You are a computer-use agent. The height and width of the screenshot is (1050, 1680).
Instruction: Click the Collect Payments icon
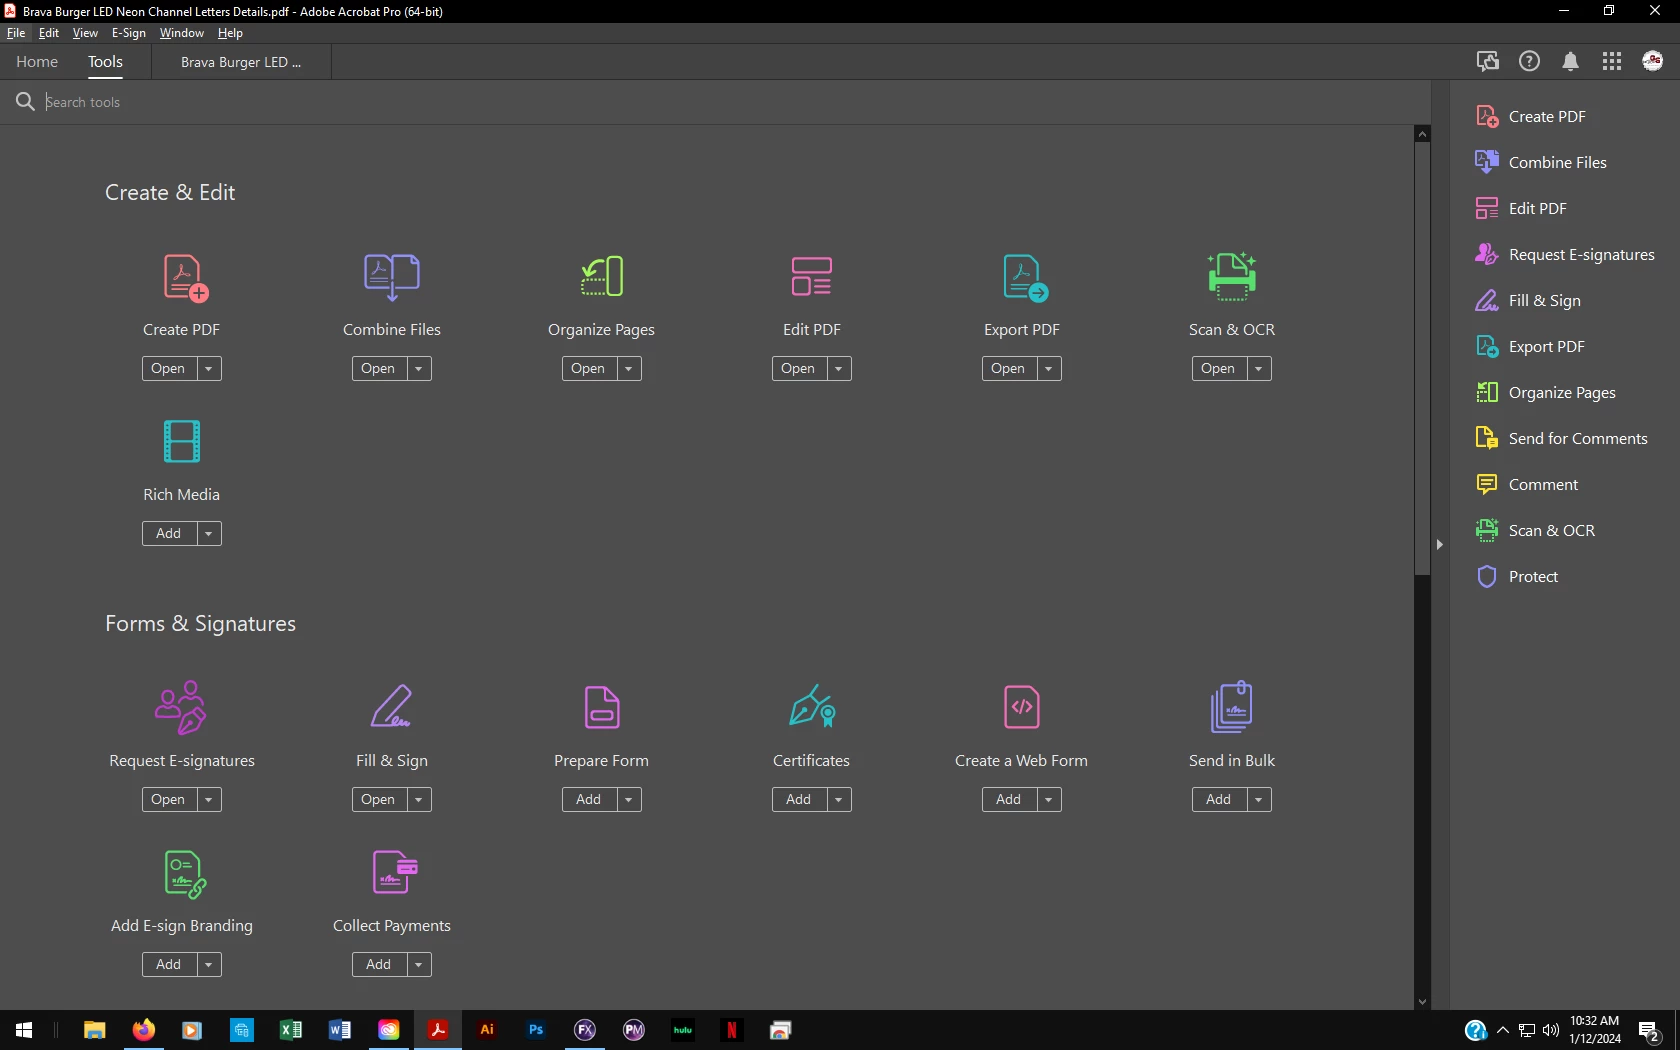(x=395, y=872)
